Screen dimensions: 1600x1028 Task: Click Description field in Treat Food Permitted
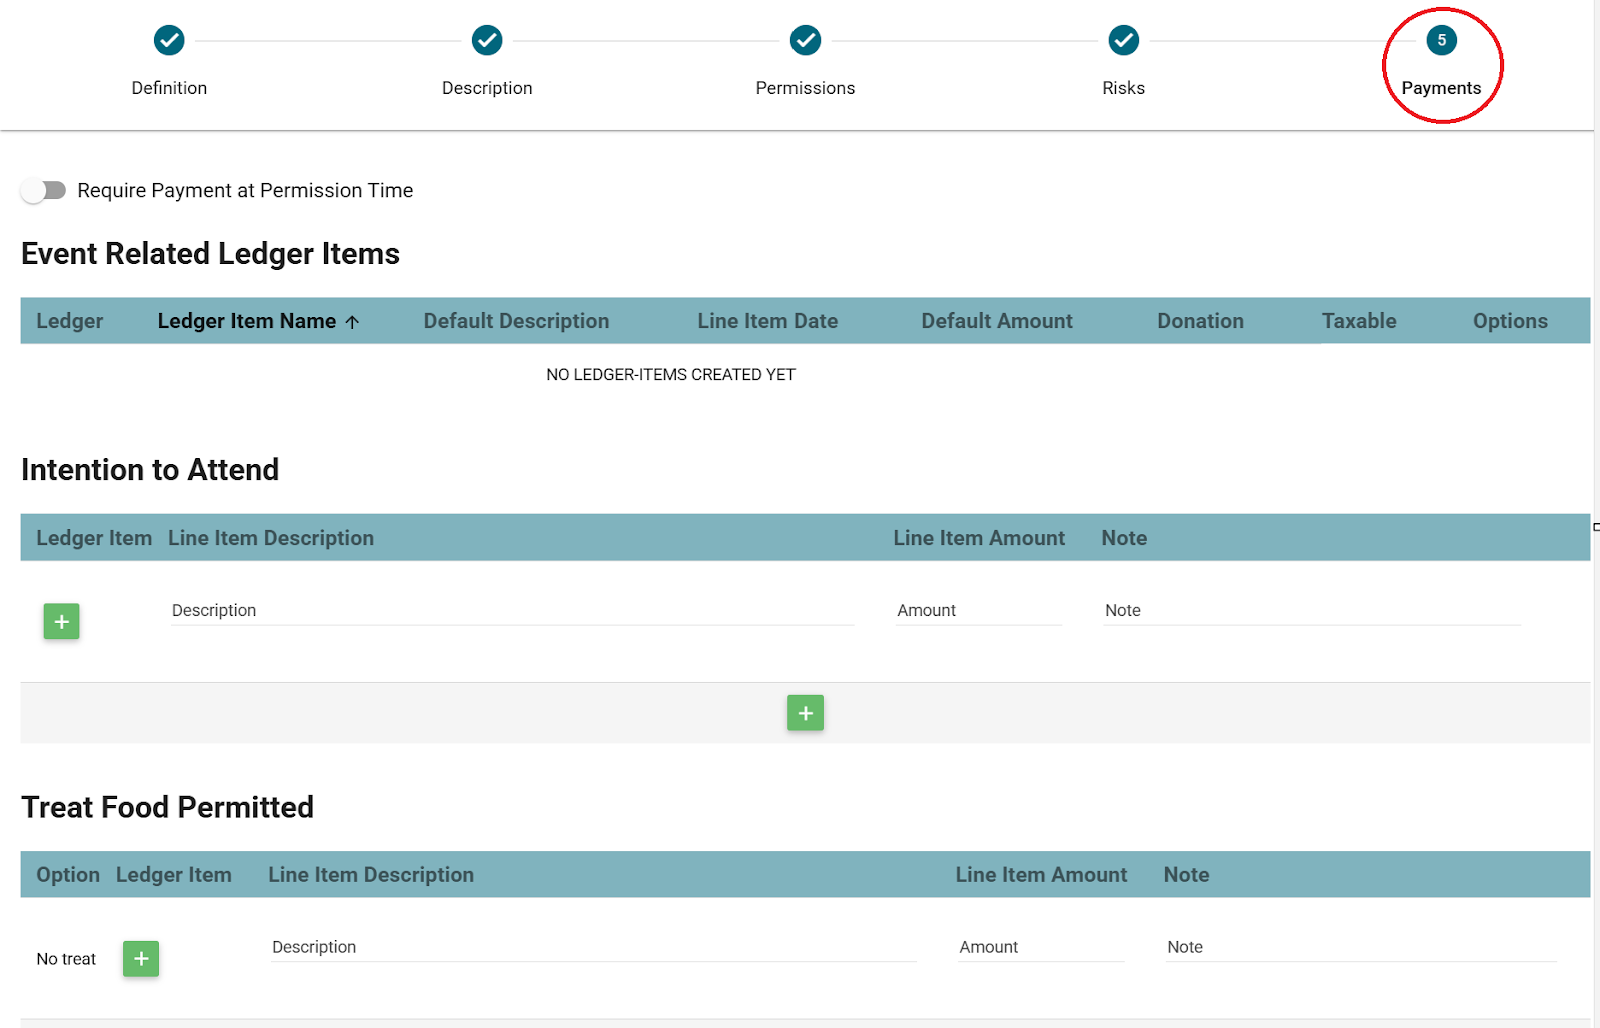[x=593, y=947]
